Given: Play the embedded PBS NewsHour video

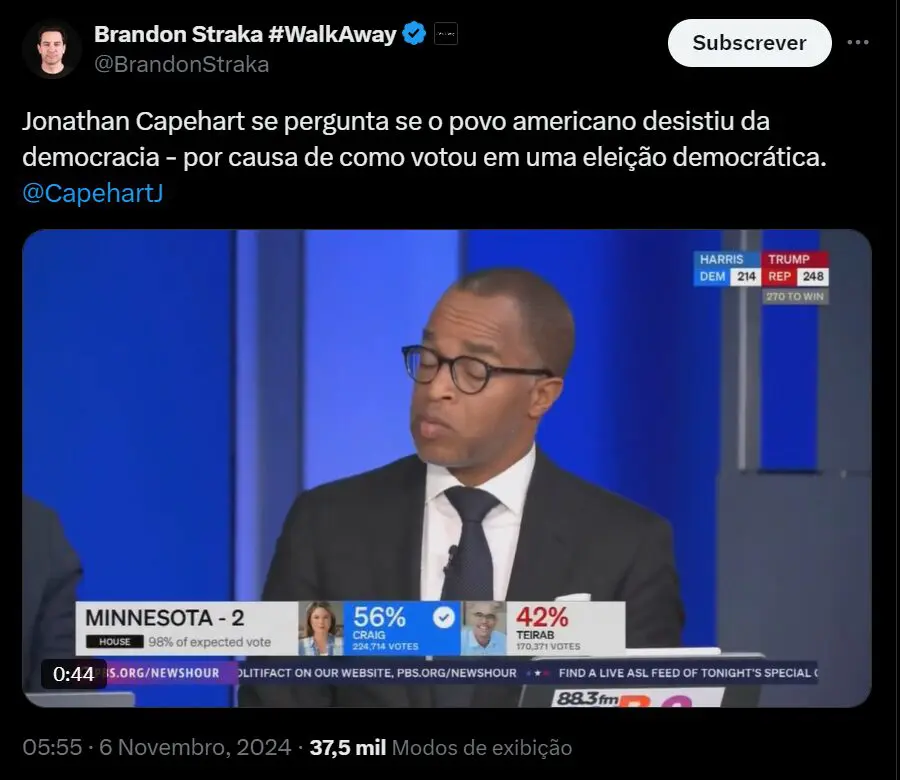Looking at the screenshot, I should tap(447, 468).
